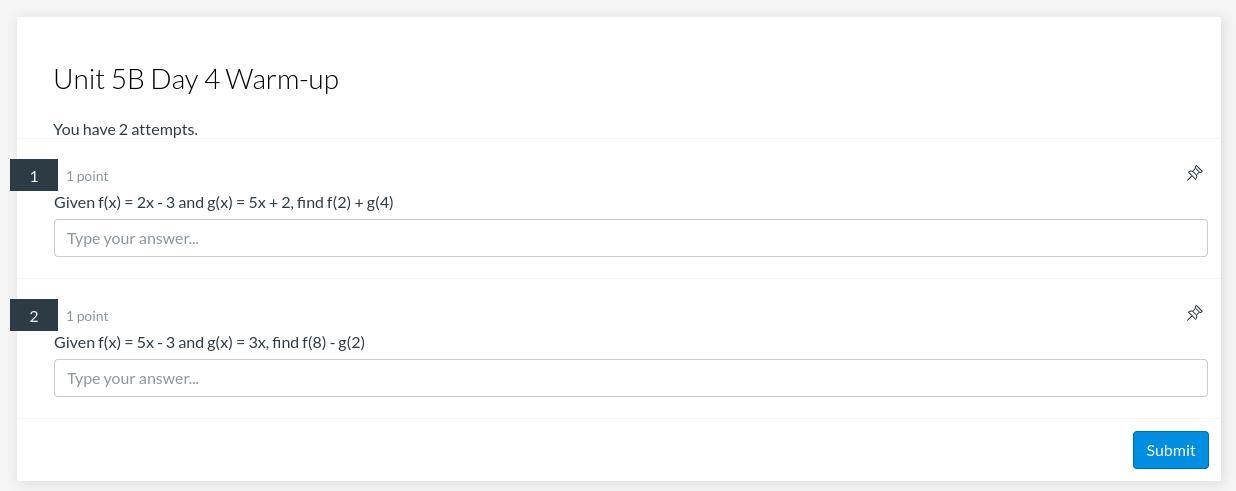Toggle the pin on the first question
1236x491 pixels.
pyautogui.click(x=1194, y=174)
